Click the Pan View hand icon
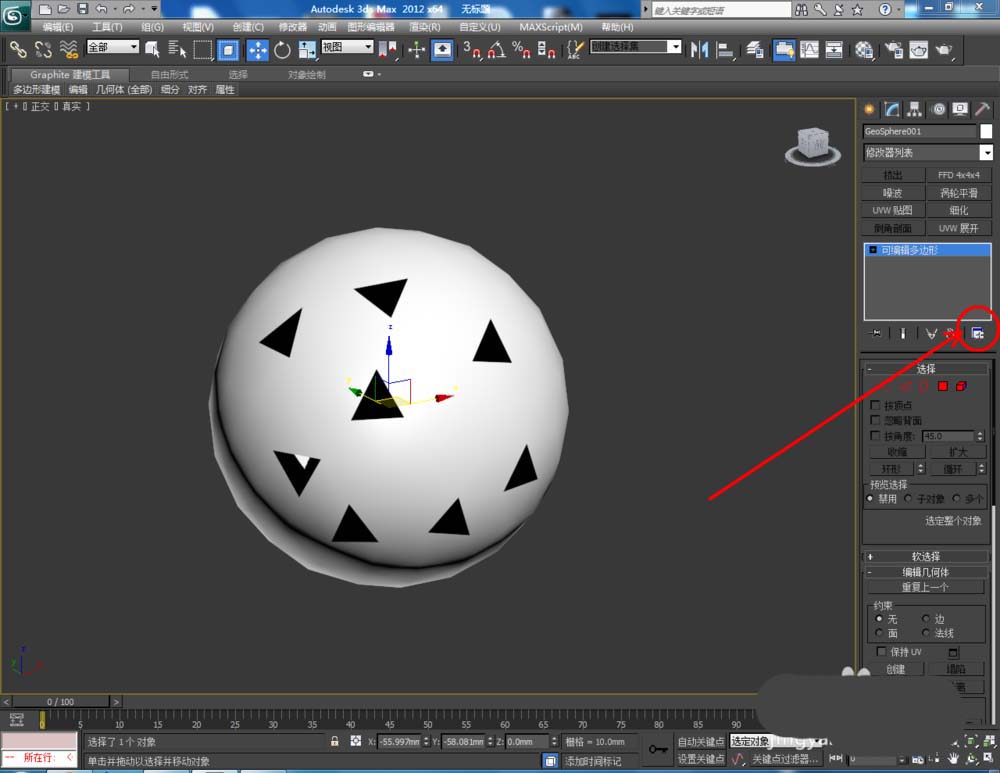Screen dimensions: 1000x773 [953, 758]
